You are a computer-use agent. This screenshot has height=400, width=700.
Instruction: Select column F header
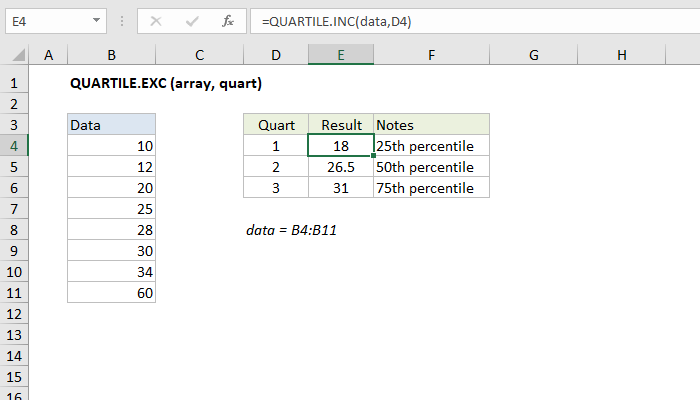tap(431, 55)
